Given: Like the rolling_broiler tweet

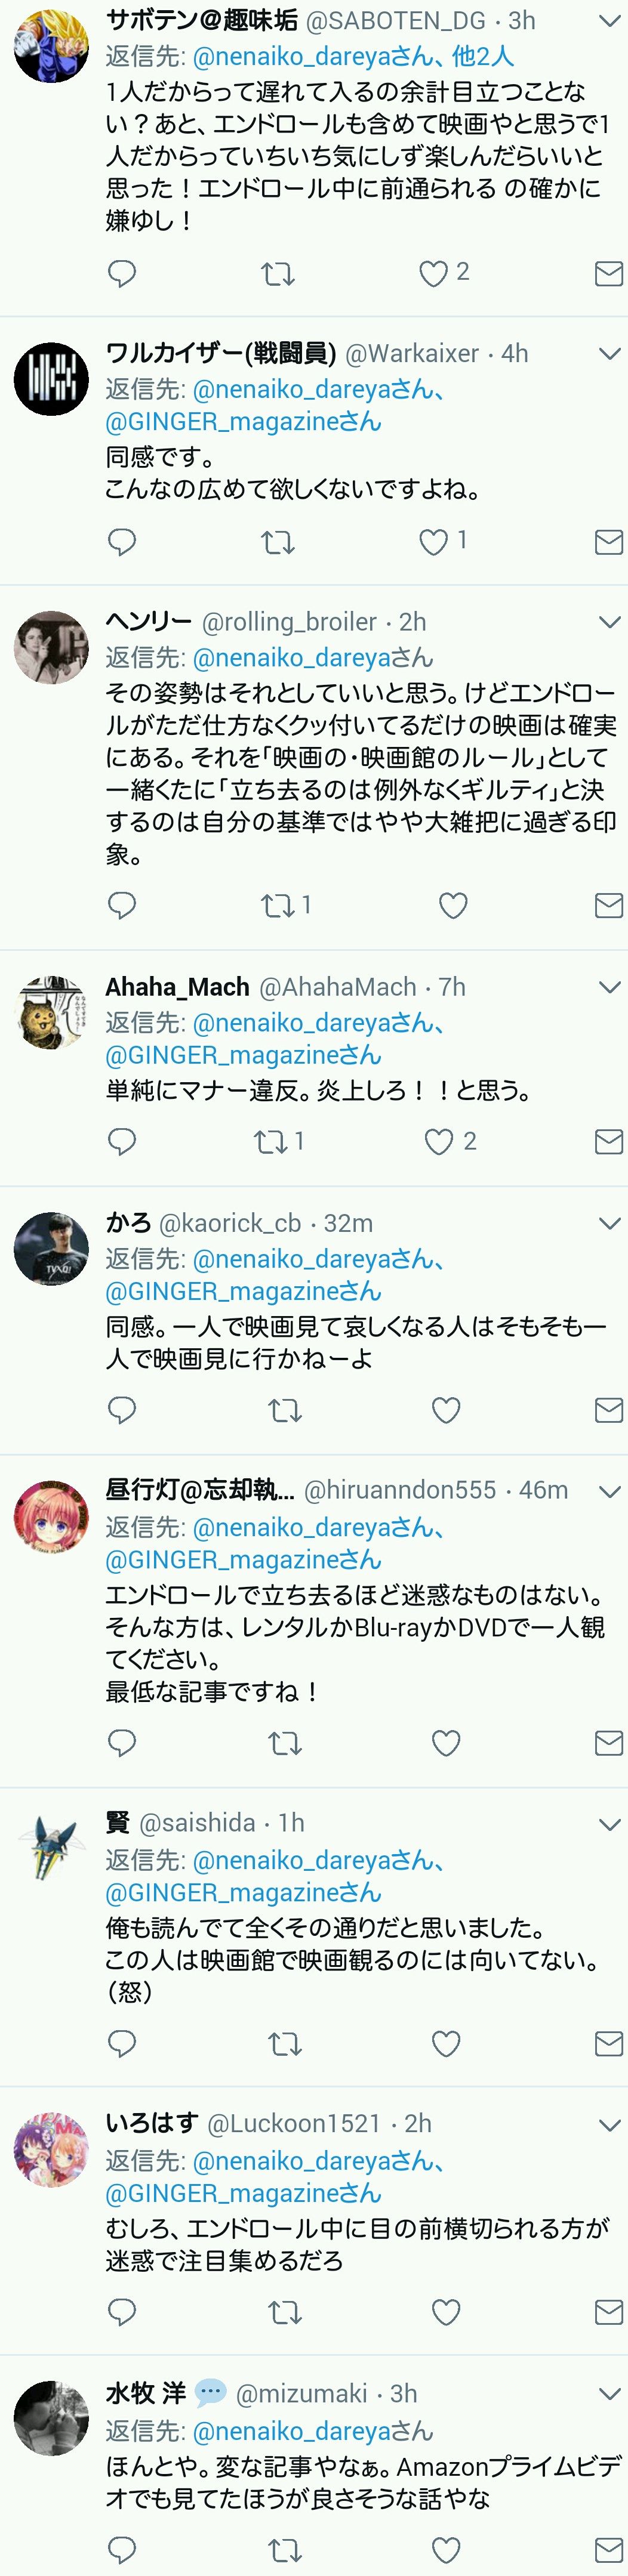Looking at the screenshot, I should coord(453,906).
